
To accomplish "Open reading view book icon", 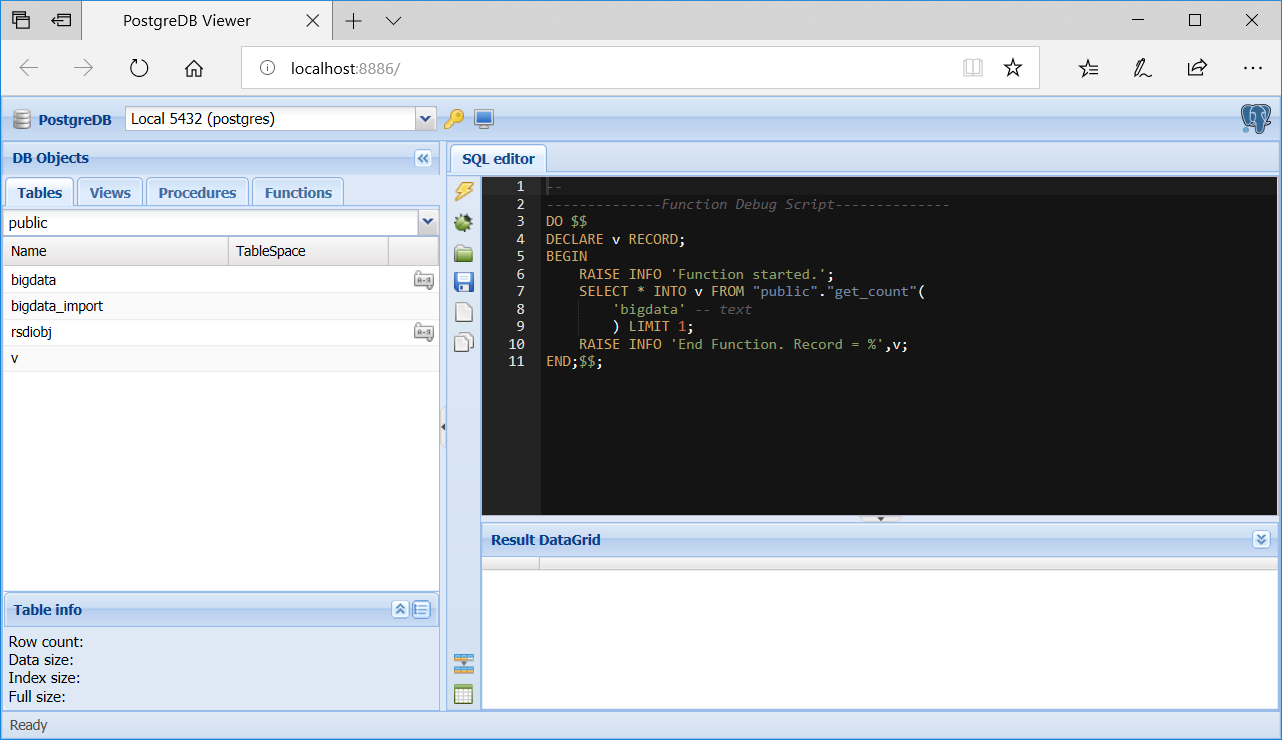I will tap(973, 68).
